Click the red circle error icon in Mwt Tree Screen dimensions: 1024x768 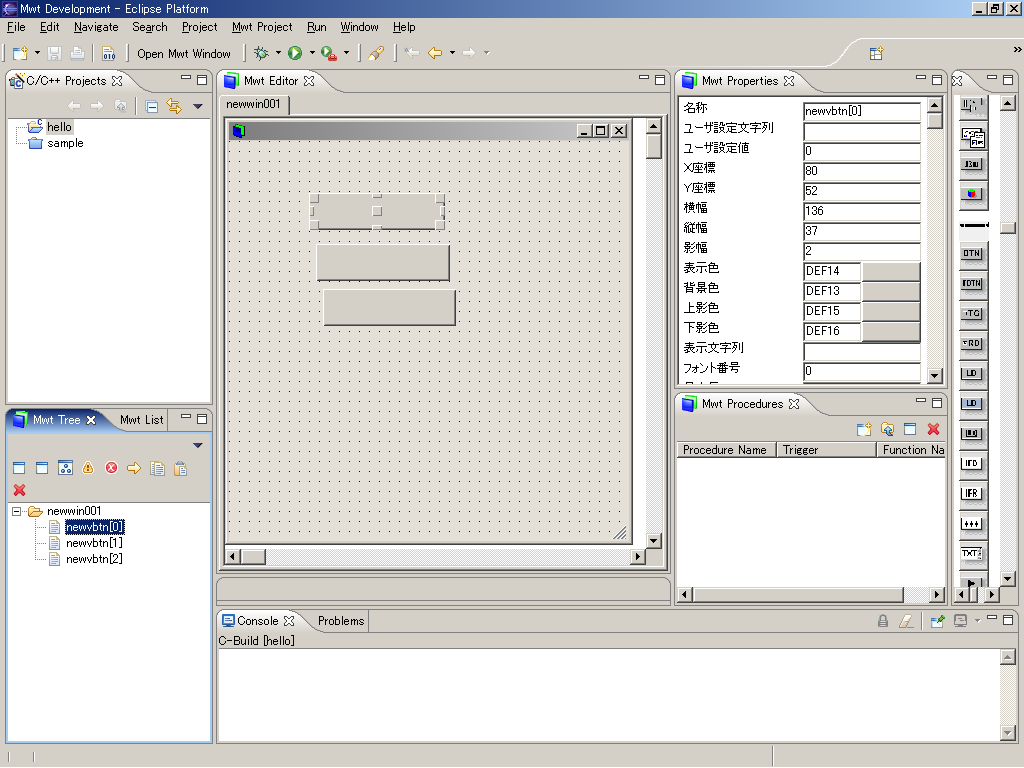(x=112, y=468)
